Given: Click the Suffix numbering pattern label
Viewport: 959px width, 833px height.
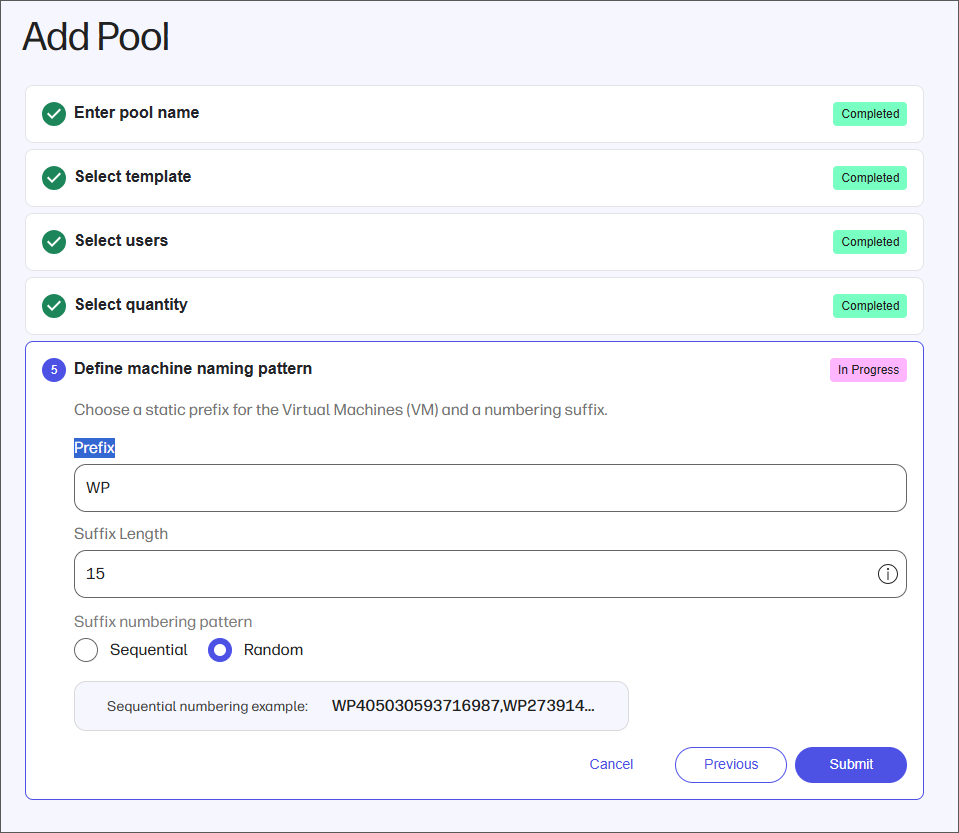Looking at the screenshot, I should click(x=163, y=622).
